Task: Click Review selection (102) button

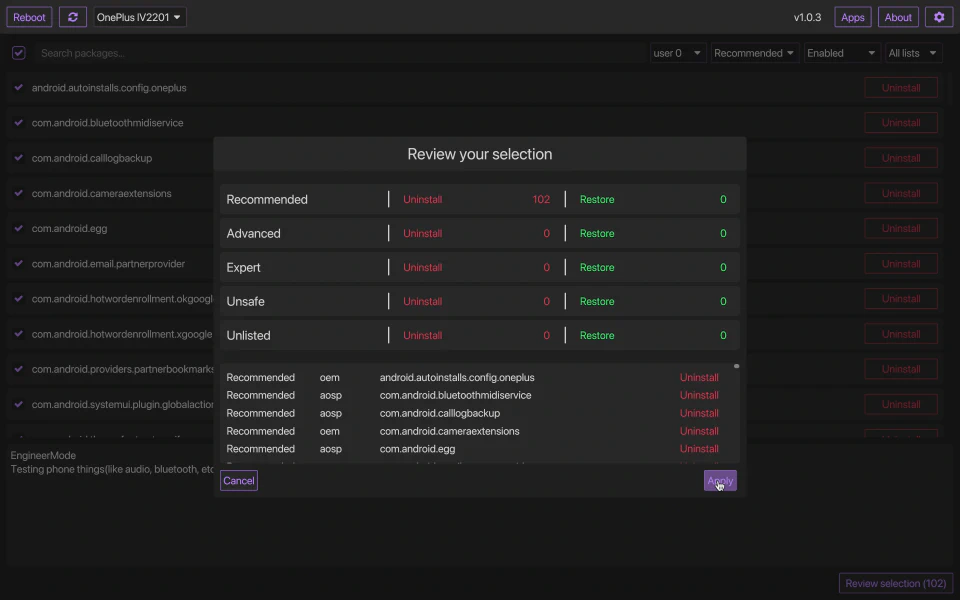Action: point(895,583)
